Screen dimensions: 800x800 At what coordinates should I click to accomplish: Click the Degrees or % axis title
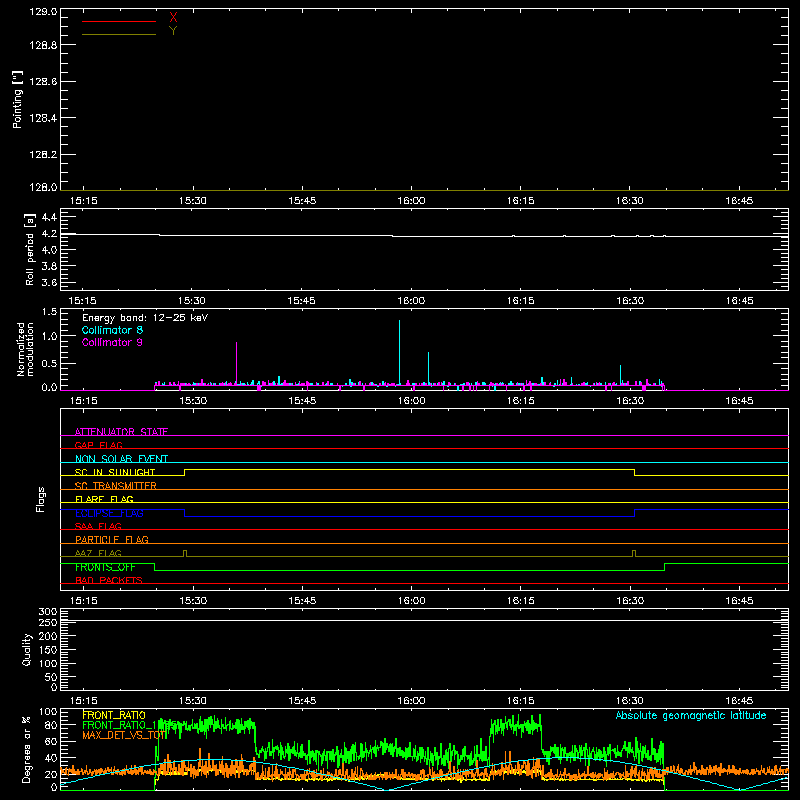click(x=27, y=749)
